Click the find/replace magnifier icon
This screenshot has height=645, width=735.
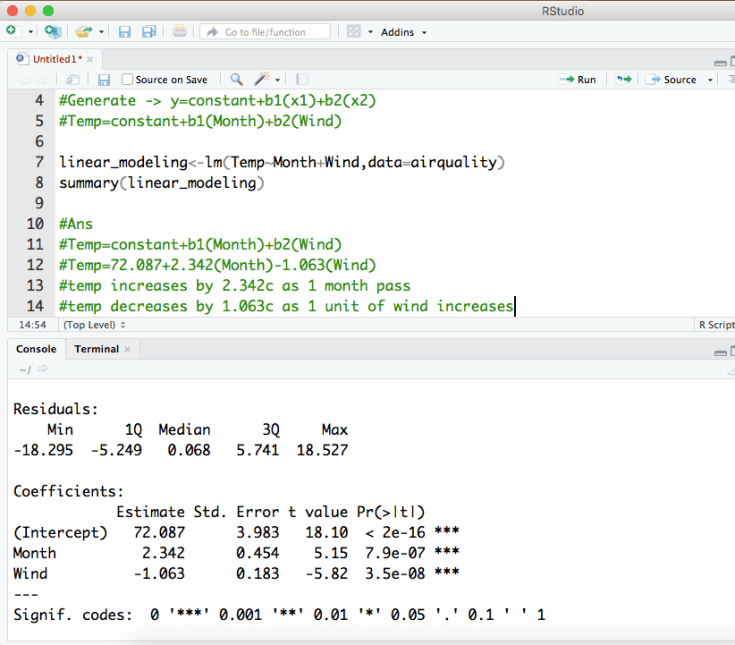point(237,79)
